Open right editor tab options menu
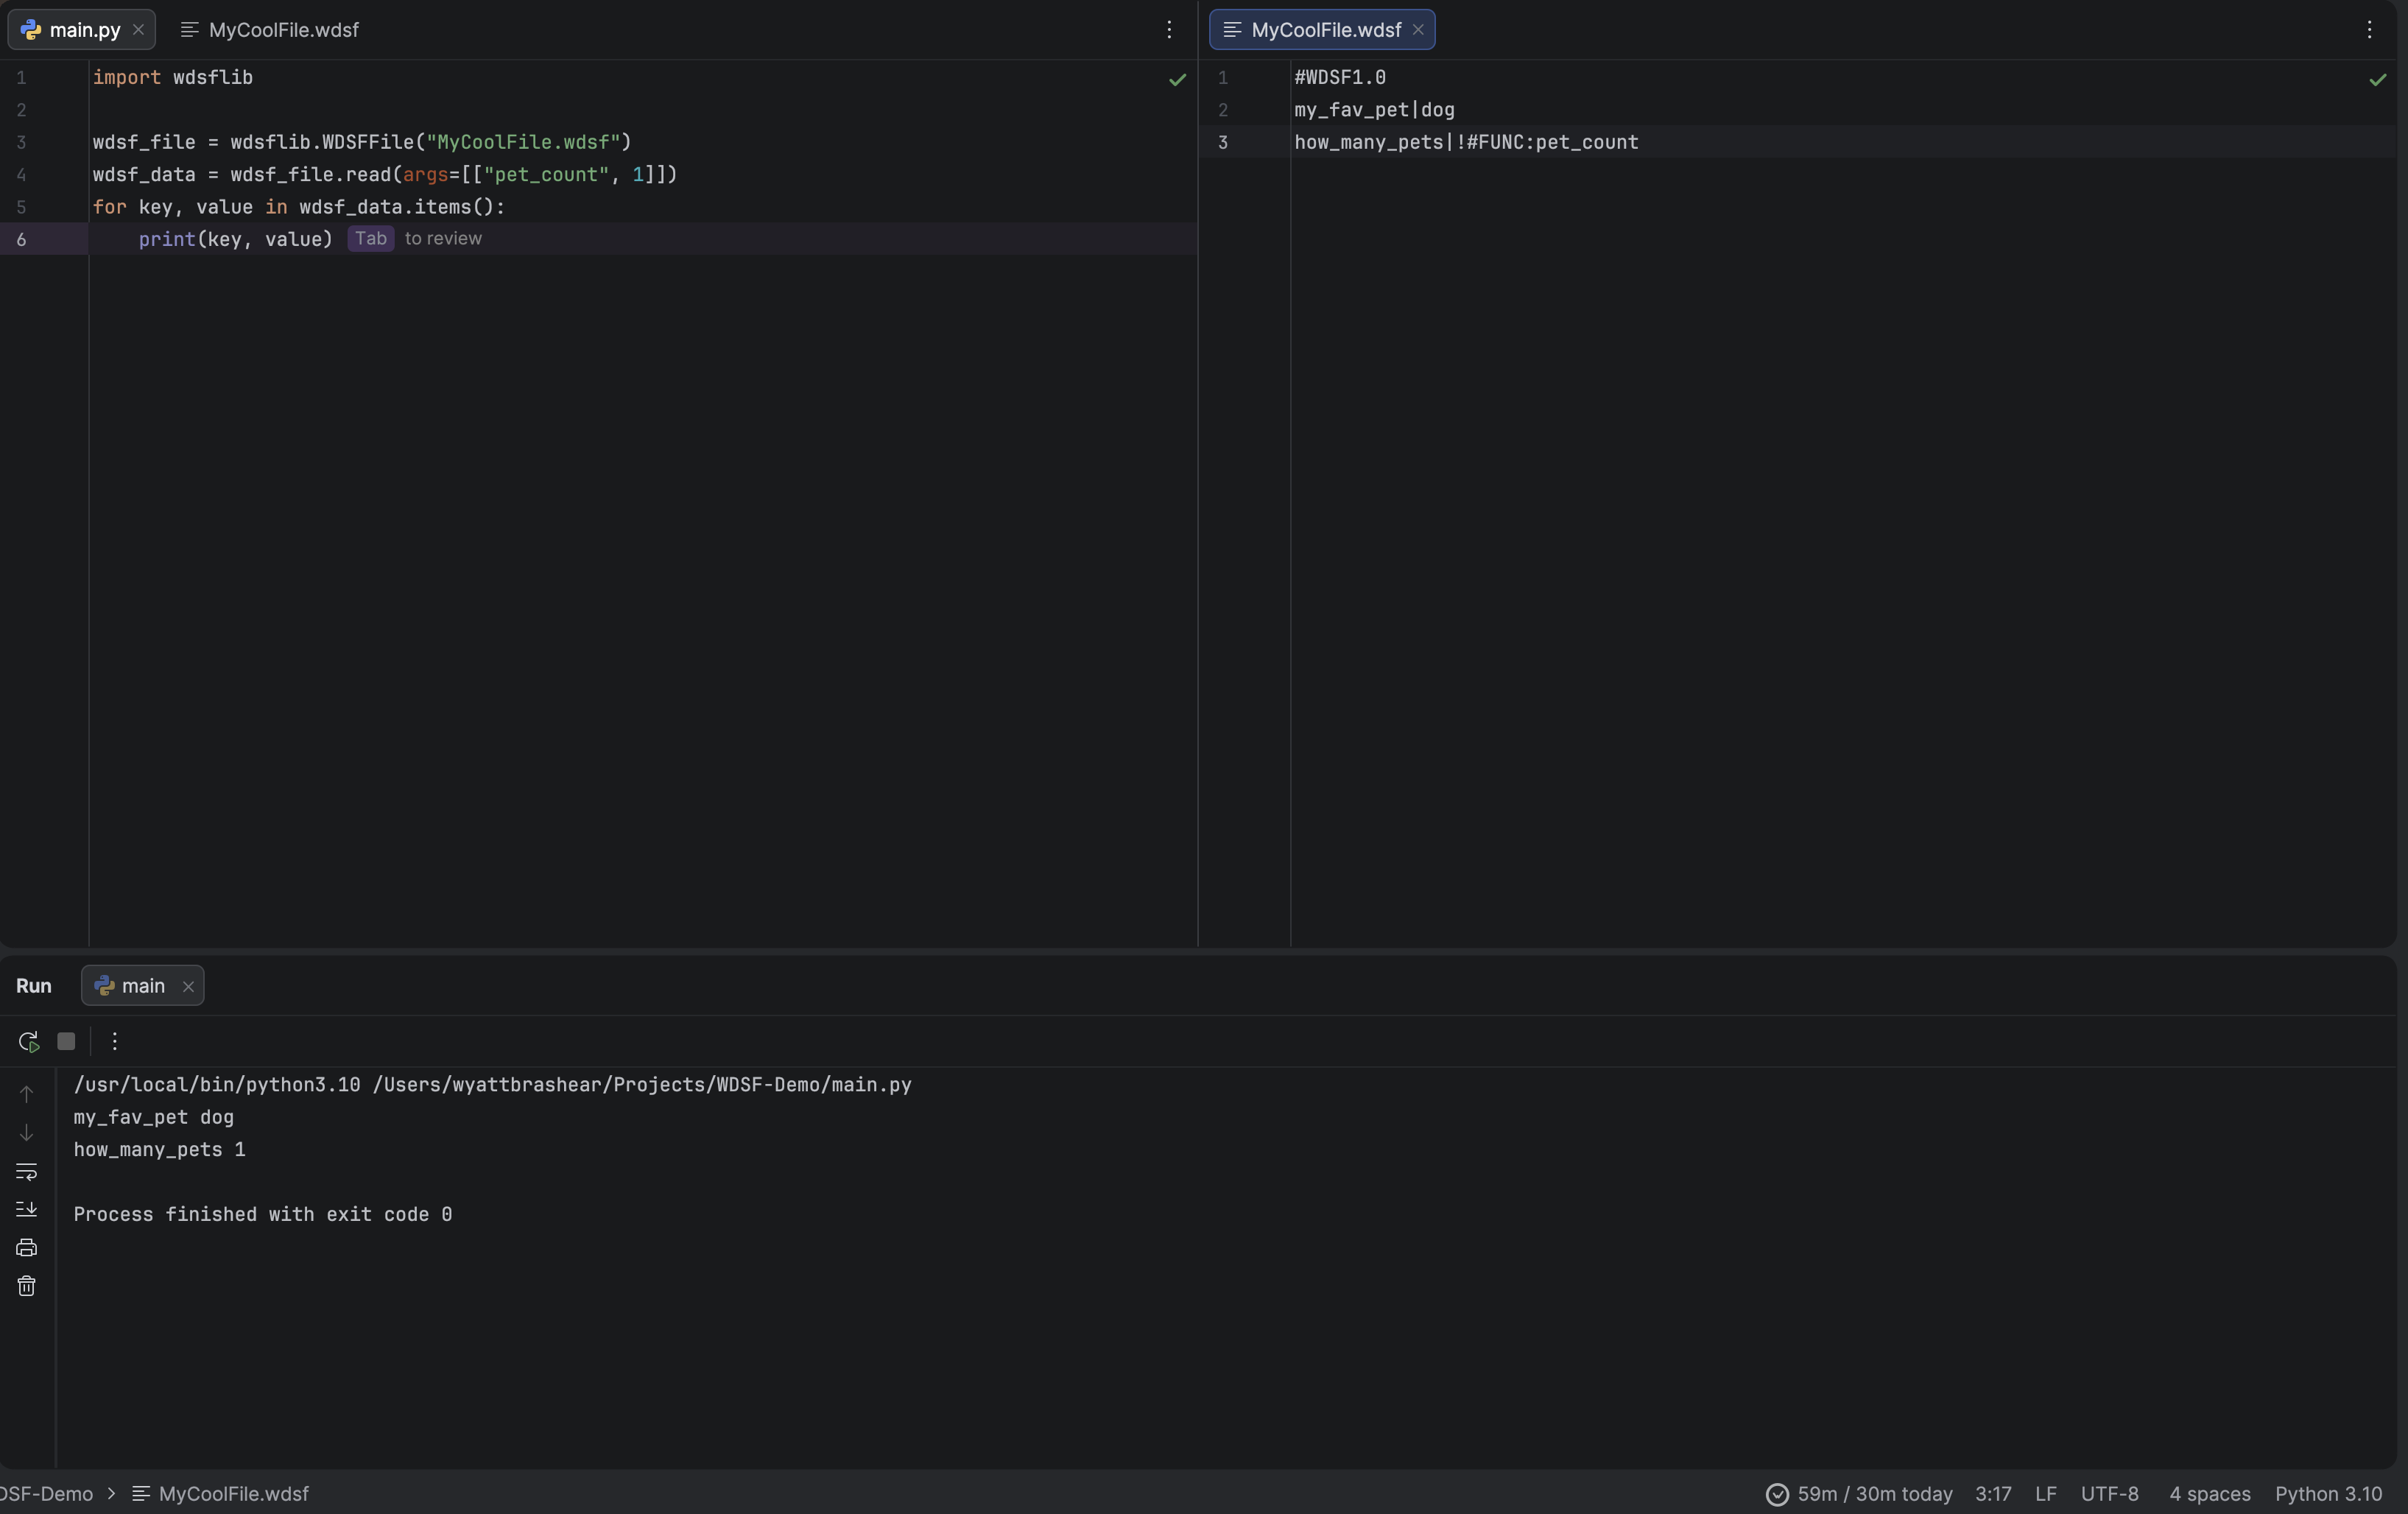2408x1514 pixels. (2369, 30)
